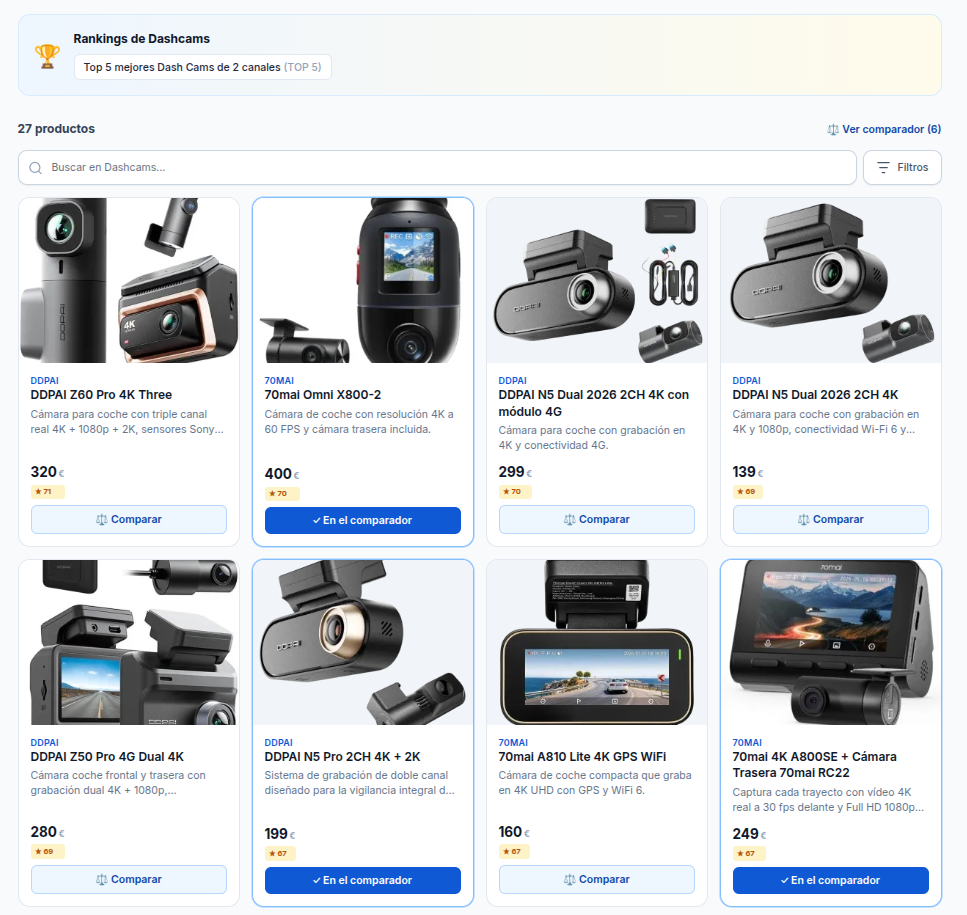Click 70mai 4K A800SE + Cámara Trasera title
The width and height of the screenshot is (967, 915).
click(815, 765)
